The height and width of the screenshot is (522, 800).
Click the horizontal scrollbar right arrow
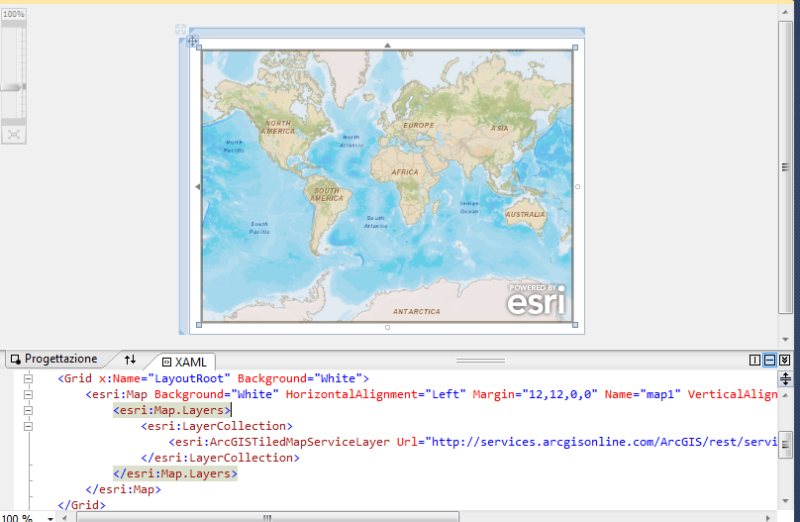tap(768, 518)
